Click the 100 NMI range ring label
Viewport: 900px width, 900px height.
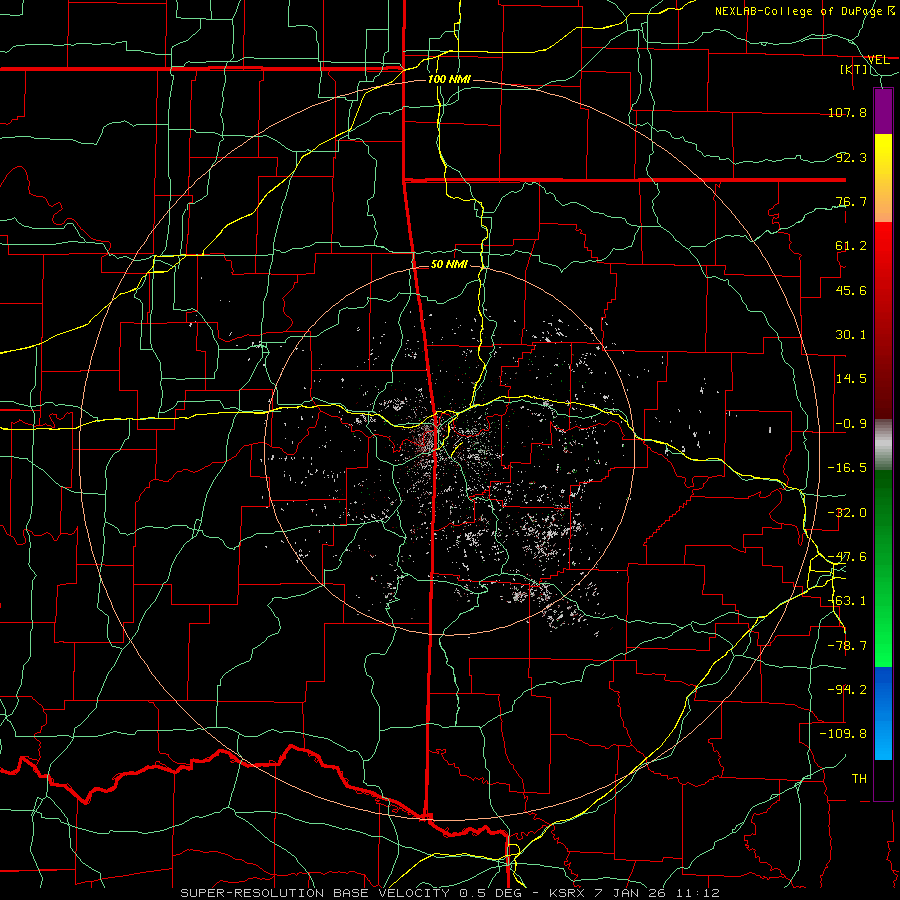449,79
